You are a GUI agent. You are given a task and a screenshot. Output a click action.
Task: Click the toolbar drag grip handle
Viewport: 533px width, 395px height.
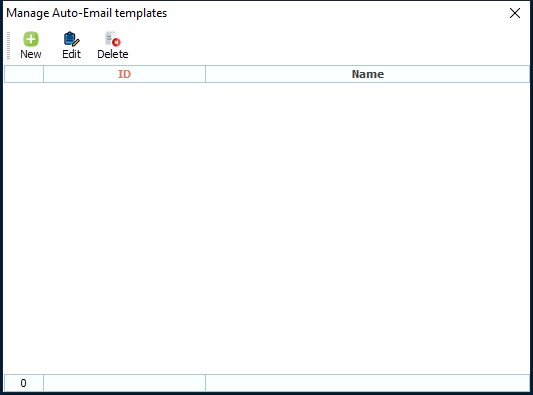8,45
